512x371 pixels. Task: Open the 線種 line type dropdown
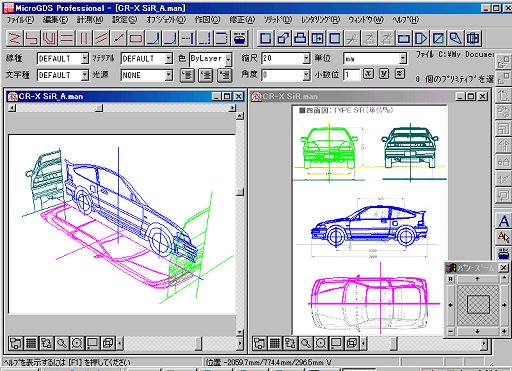(x=85, y=59)
